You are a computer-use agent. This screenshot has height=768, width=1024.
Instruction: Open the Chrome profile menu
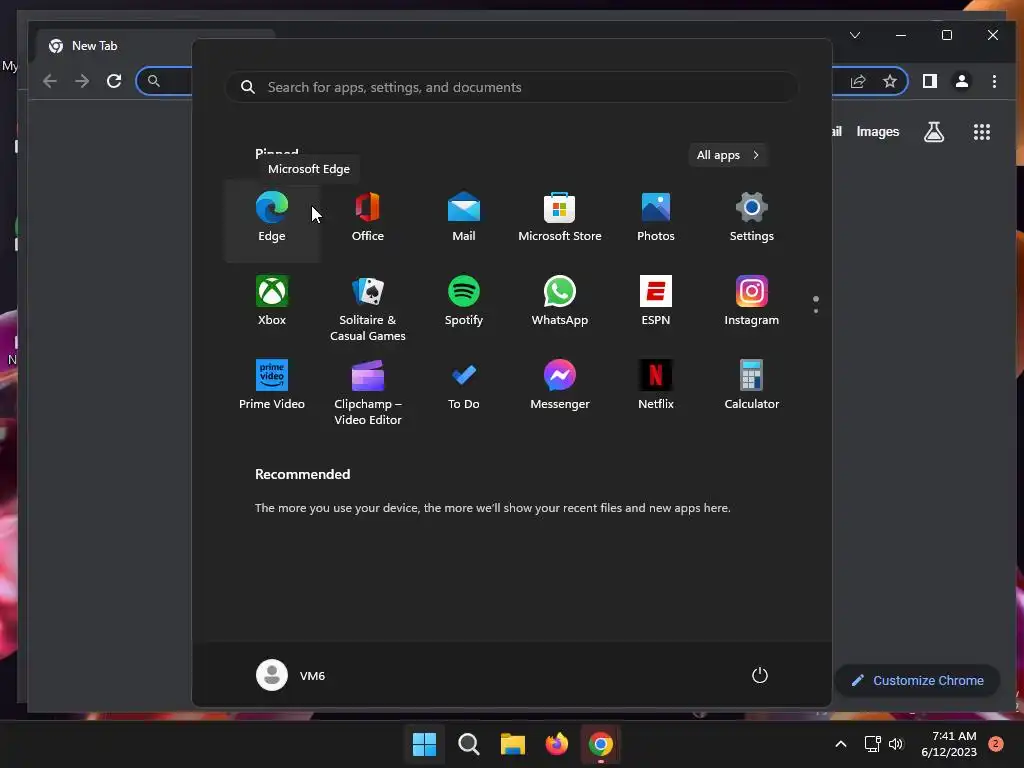(x=962, y=81)
